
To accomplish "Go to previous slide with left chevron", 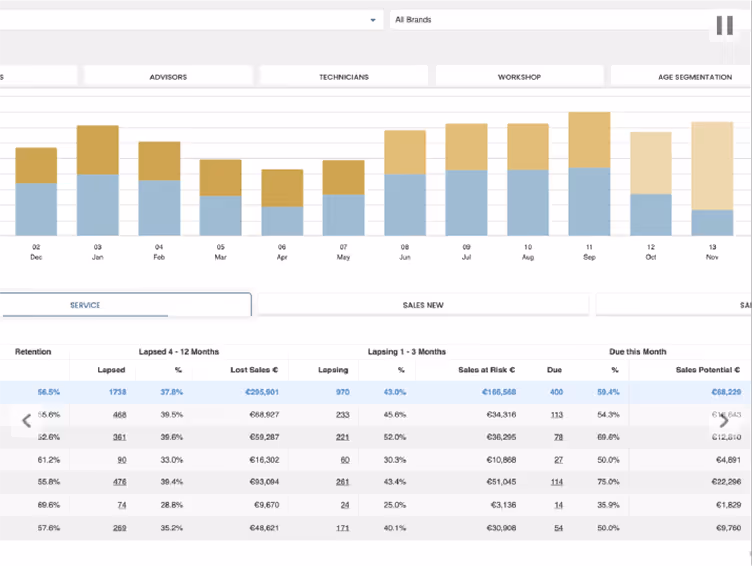I will (27, 421).
